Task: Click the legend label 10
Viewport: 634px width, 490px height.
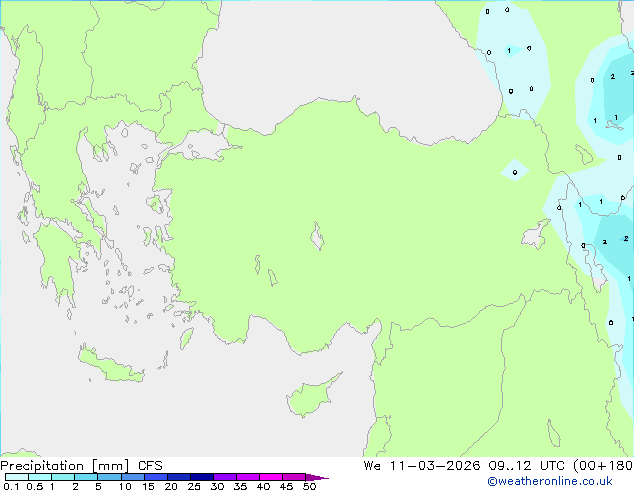Action: coord(125,486)
